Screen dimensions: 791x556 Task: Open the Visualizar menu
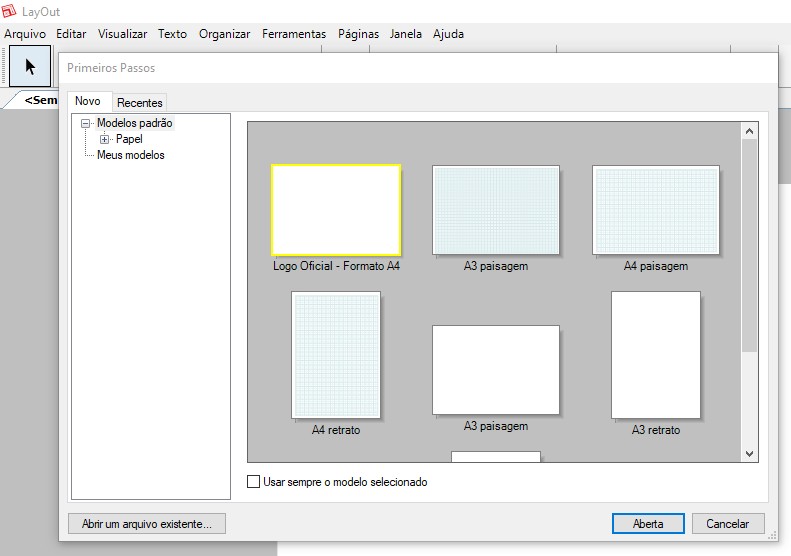[122, 34]
